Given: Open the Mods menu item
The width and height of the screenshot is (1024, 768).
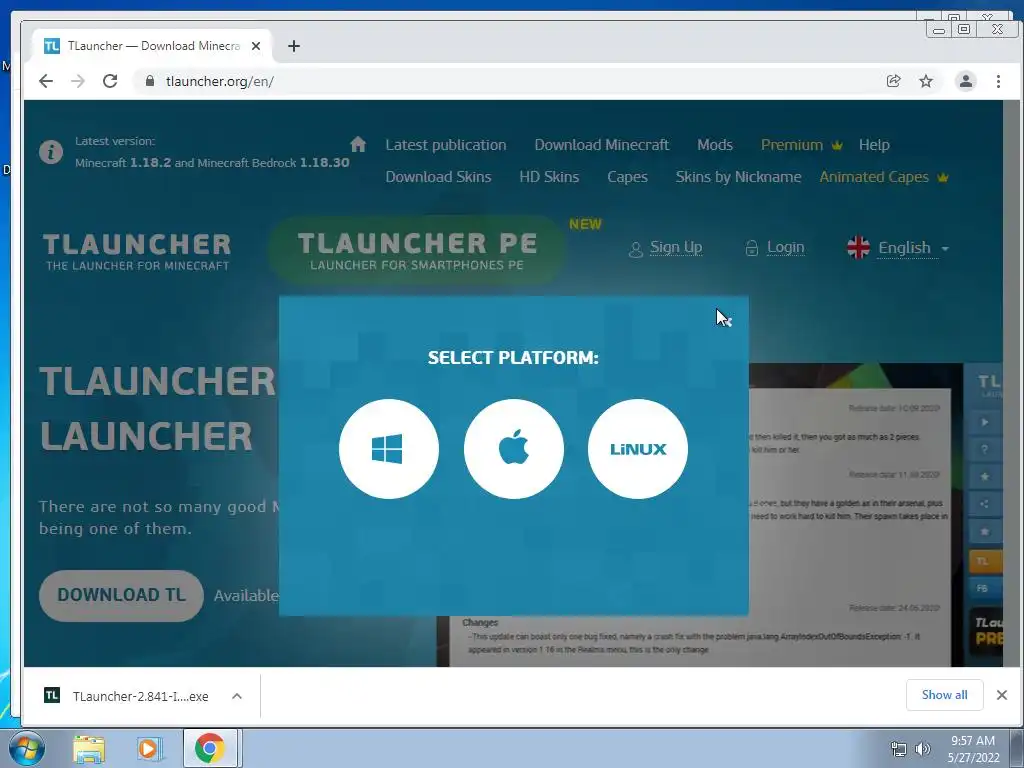Looking at the screenshot, I should [x=714, y=145].
